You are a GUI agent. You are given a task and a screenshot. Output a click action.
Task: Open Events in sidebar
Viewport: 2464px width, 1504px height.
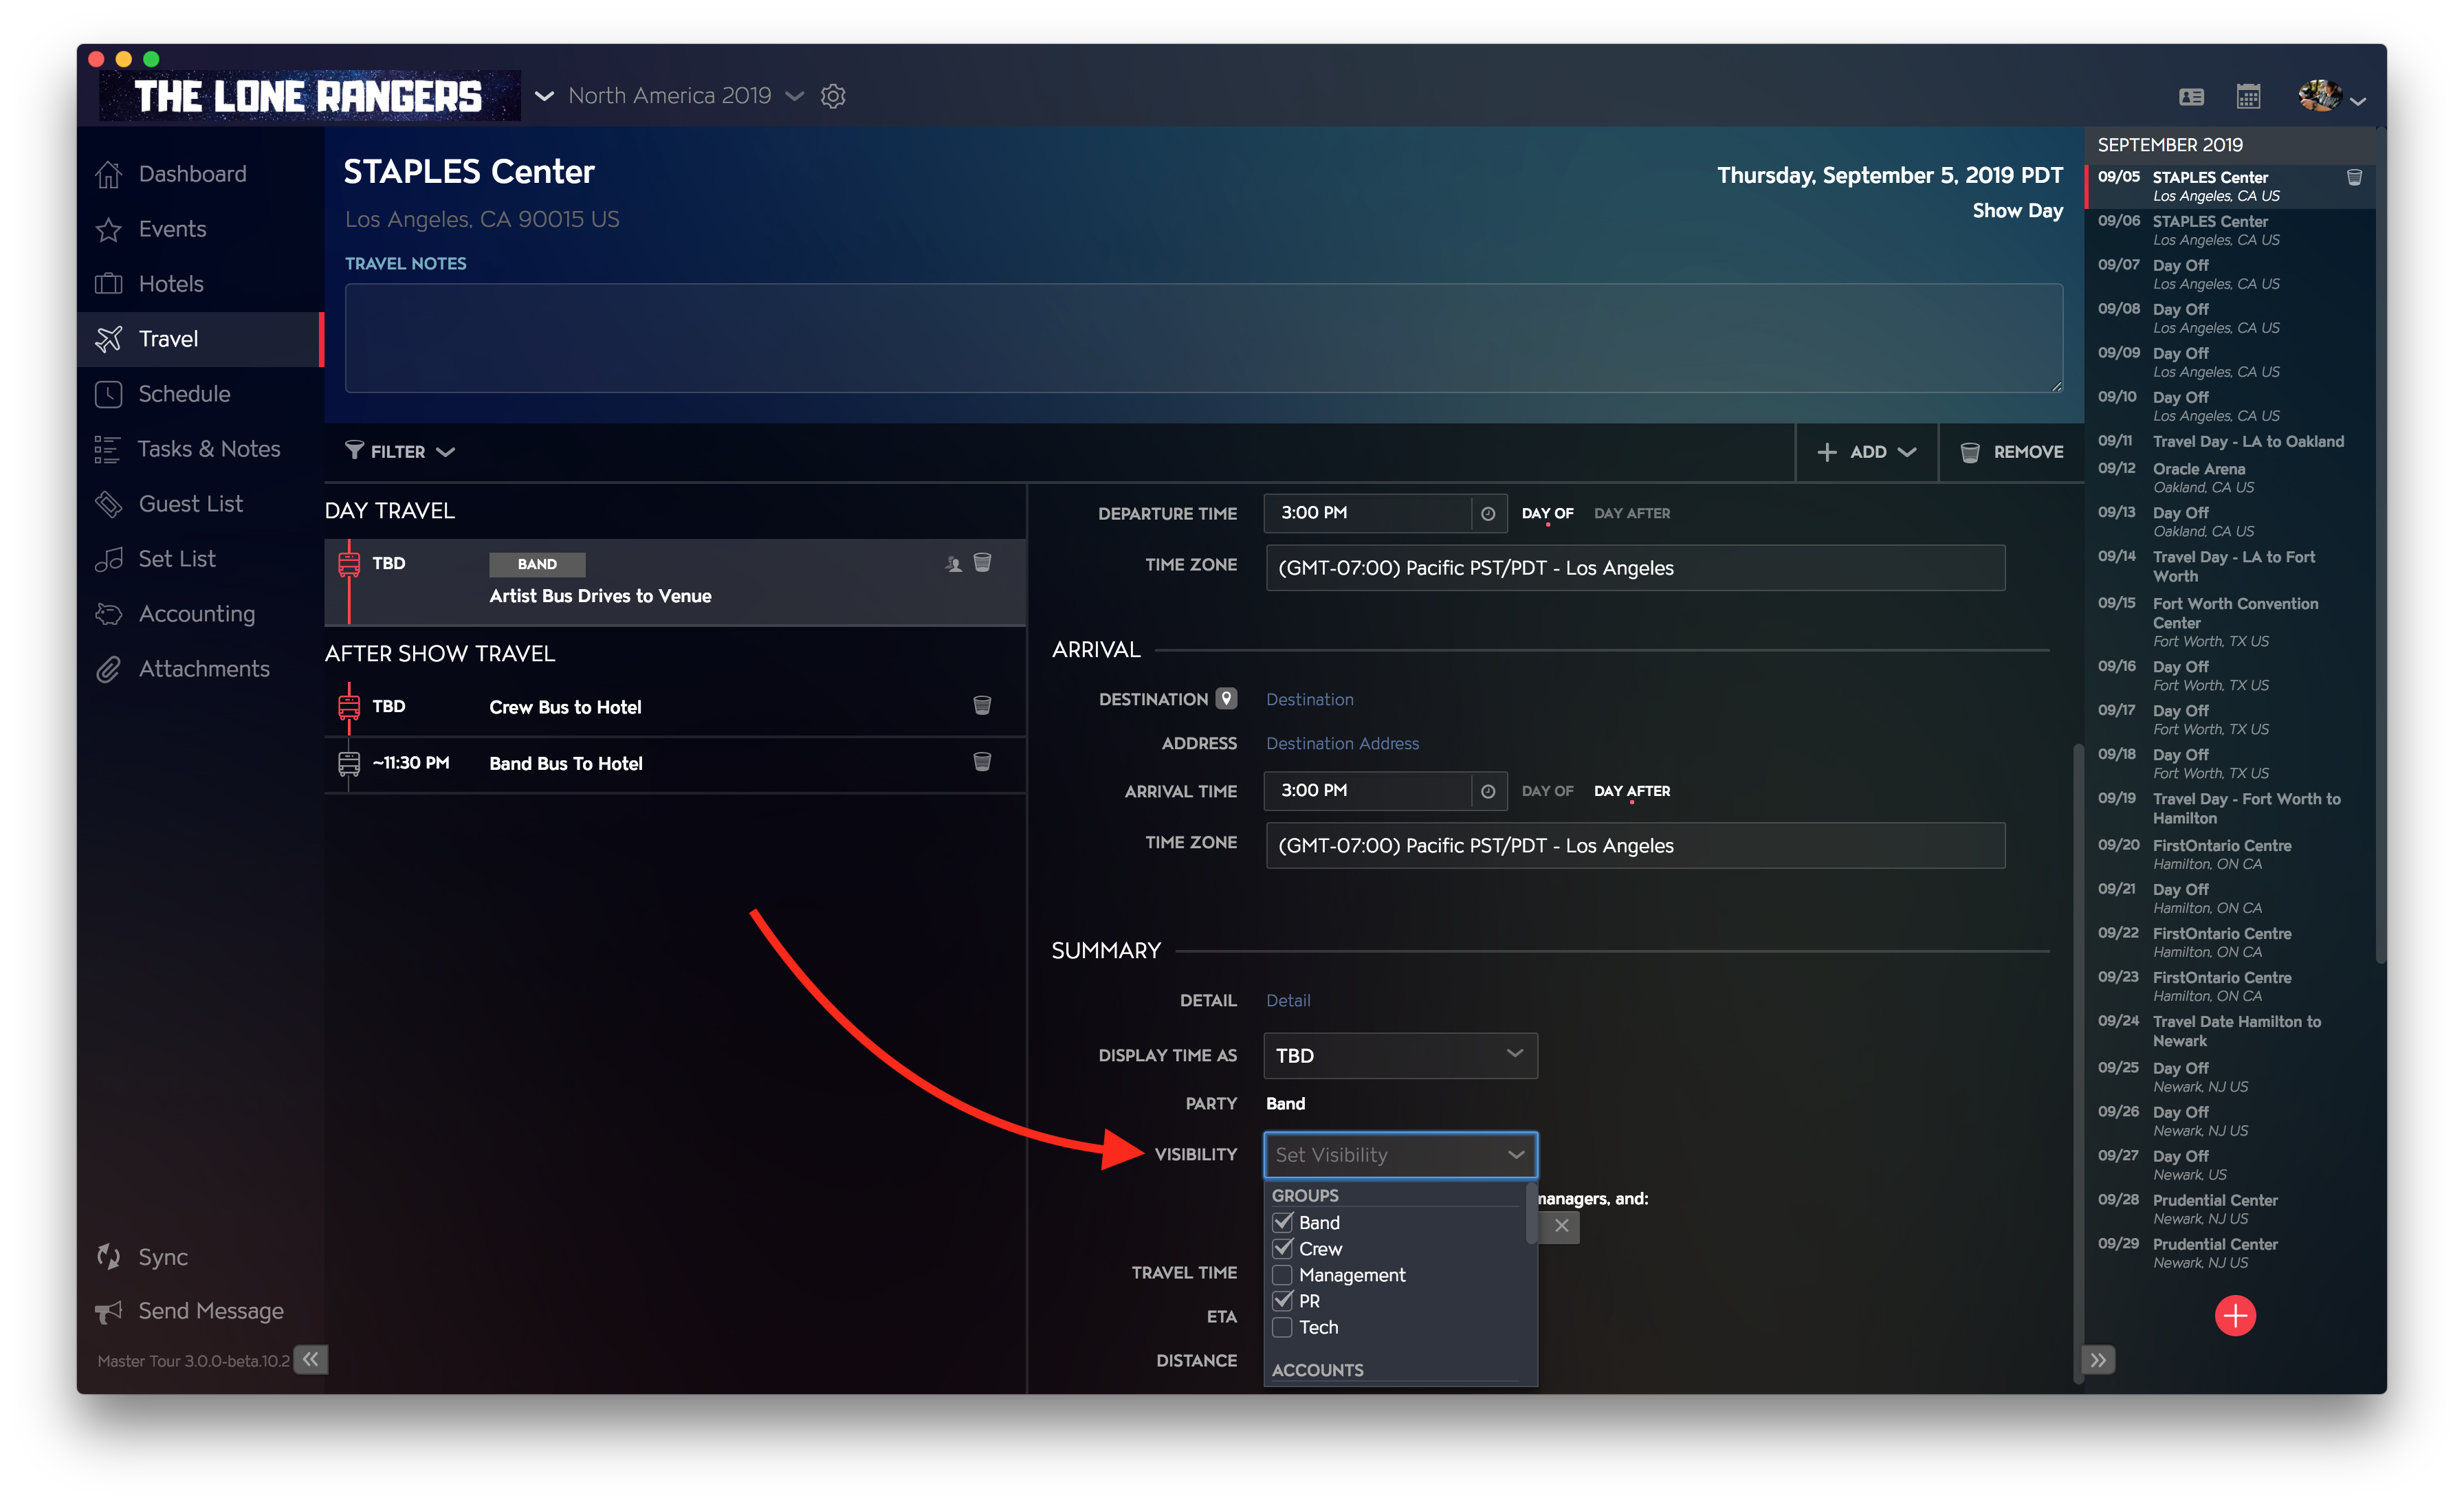(x=200, y=229)
